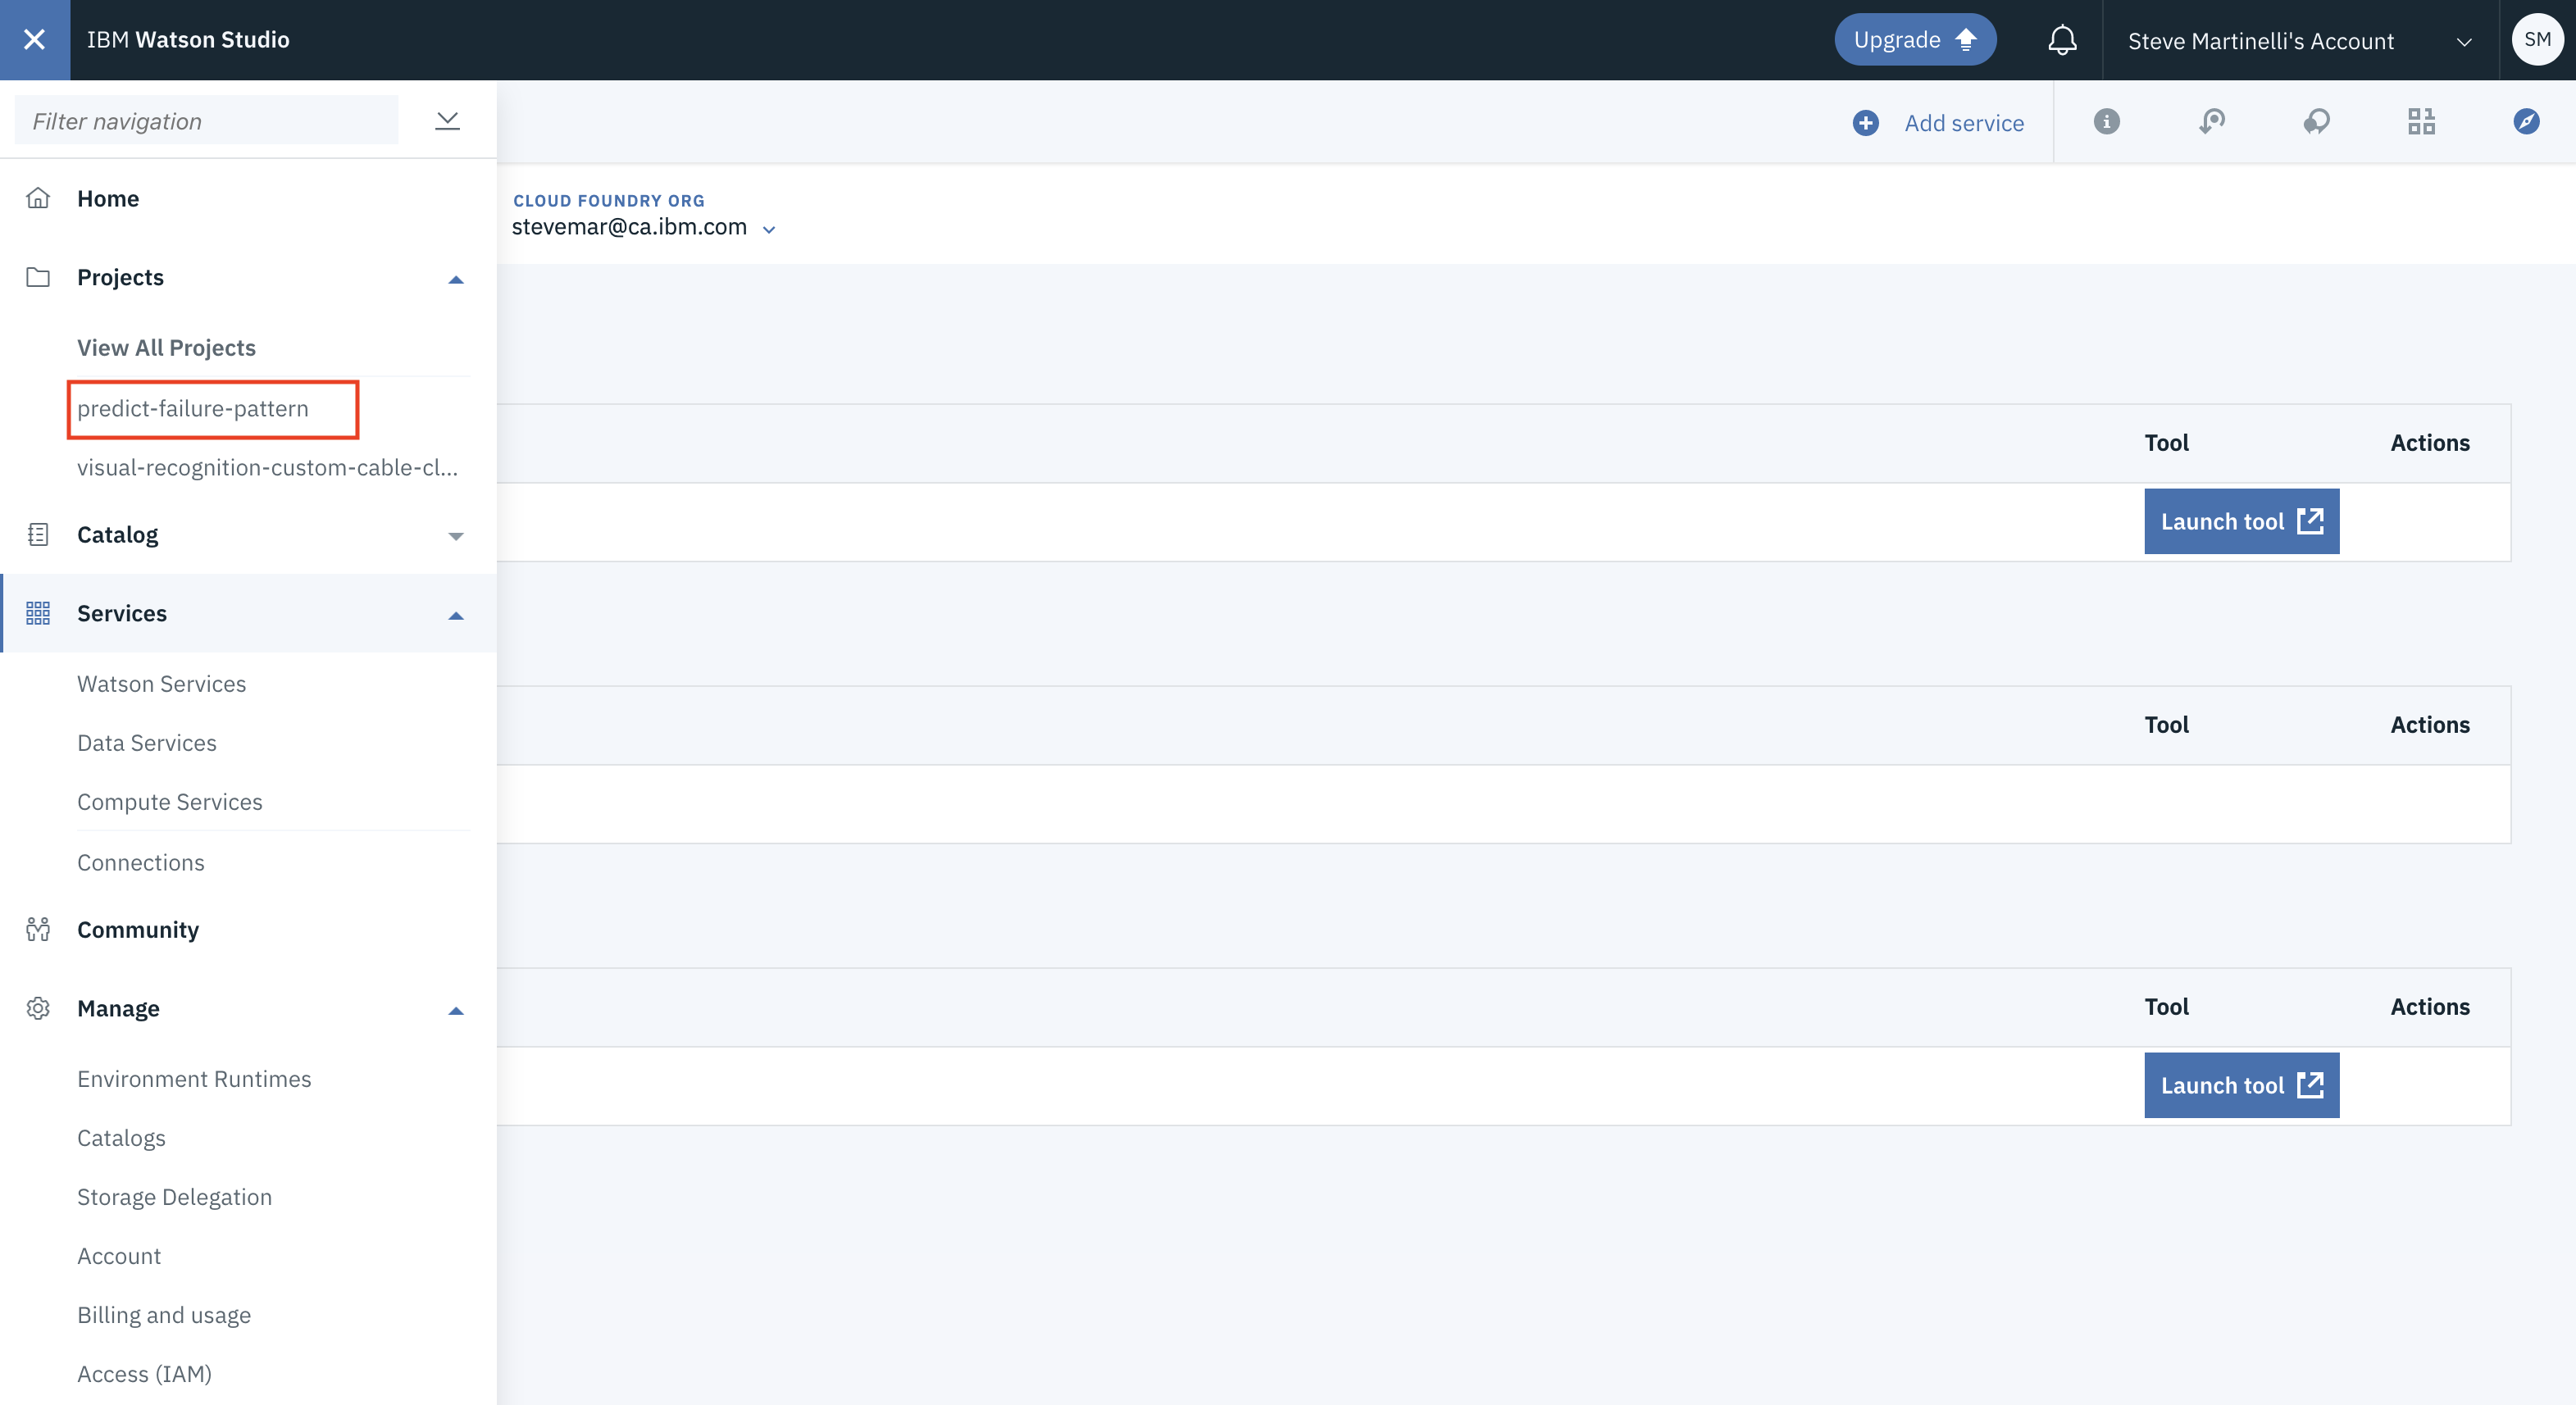The height and width of the screenshot is (1405, 2576).
Task: Close the navigation menu with X
Action: click(x=34, y=40)
